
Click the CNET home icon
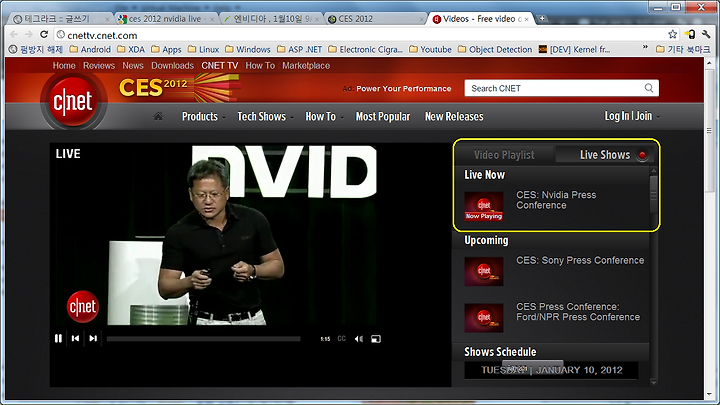[x=158, y=116]
